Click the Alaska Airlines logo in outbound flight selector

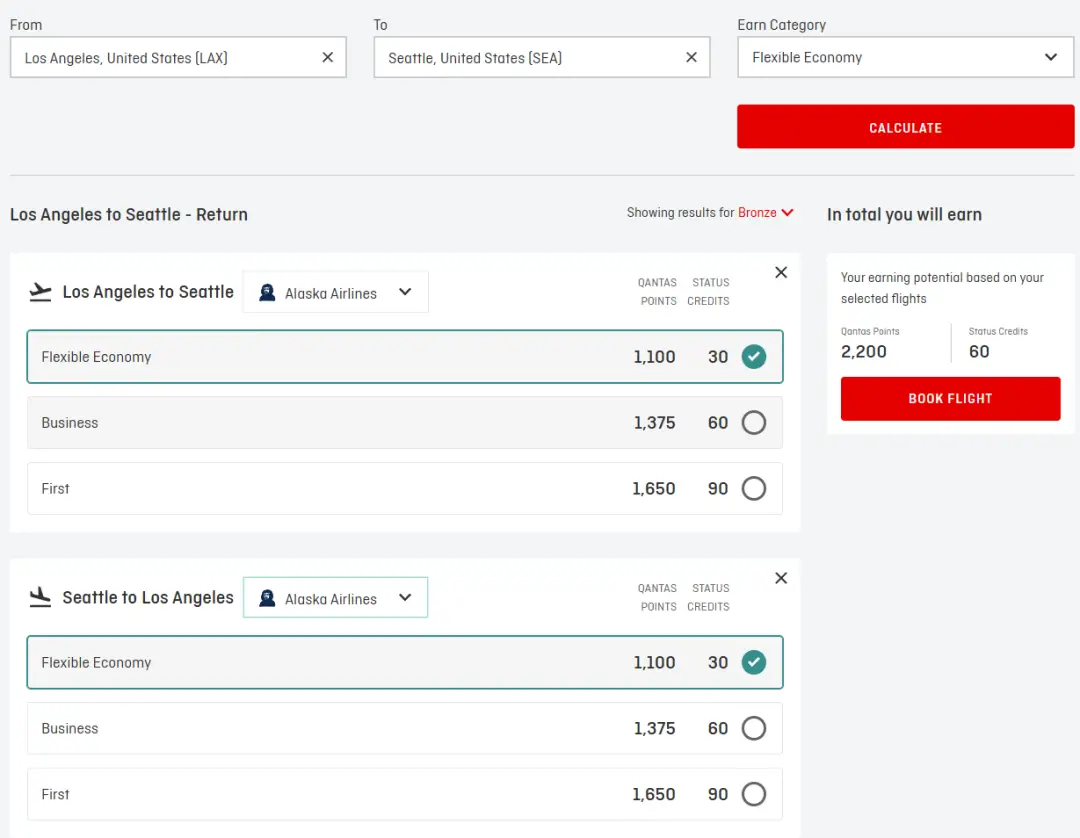point(267,293)
